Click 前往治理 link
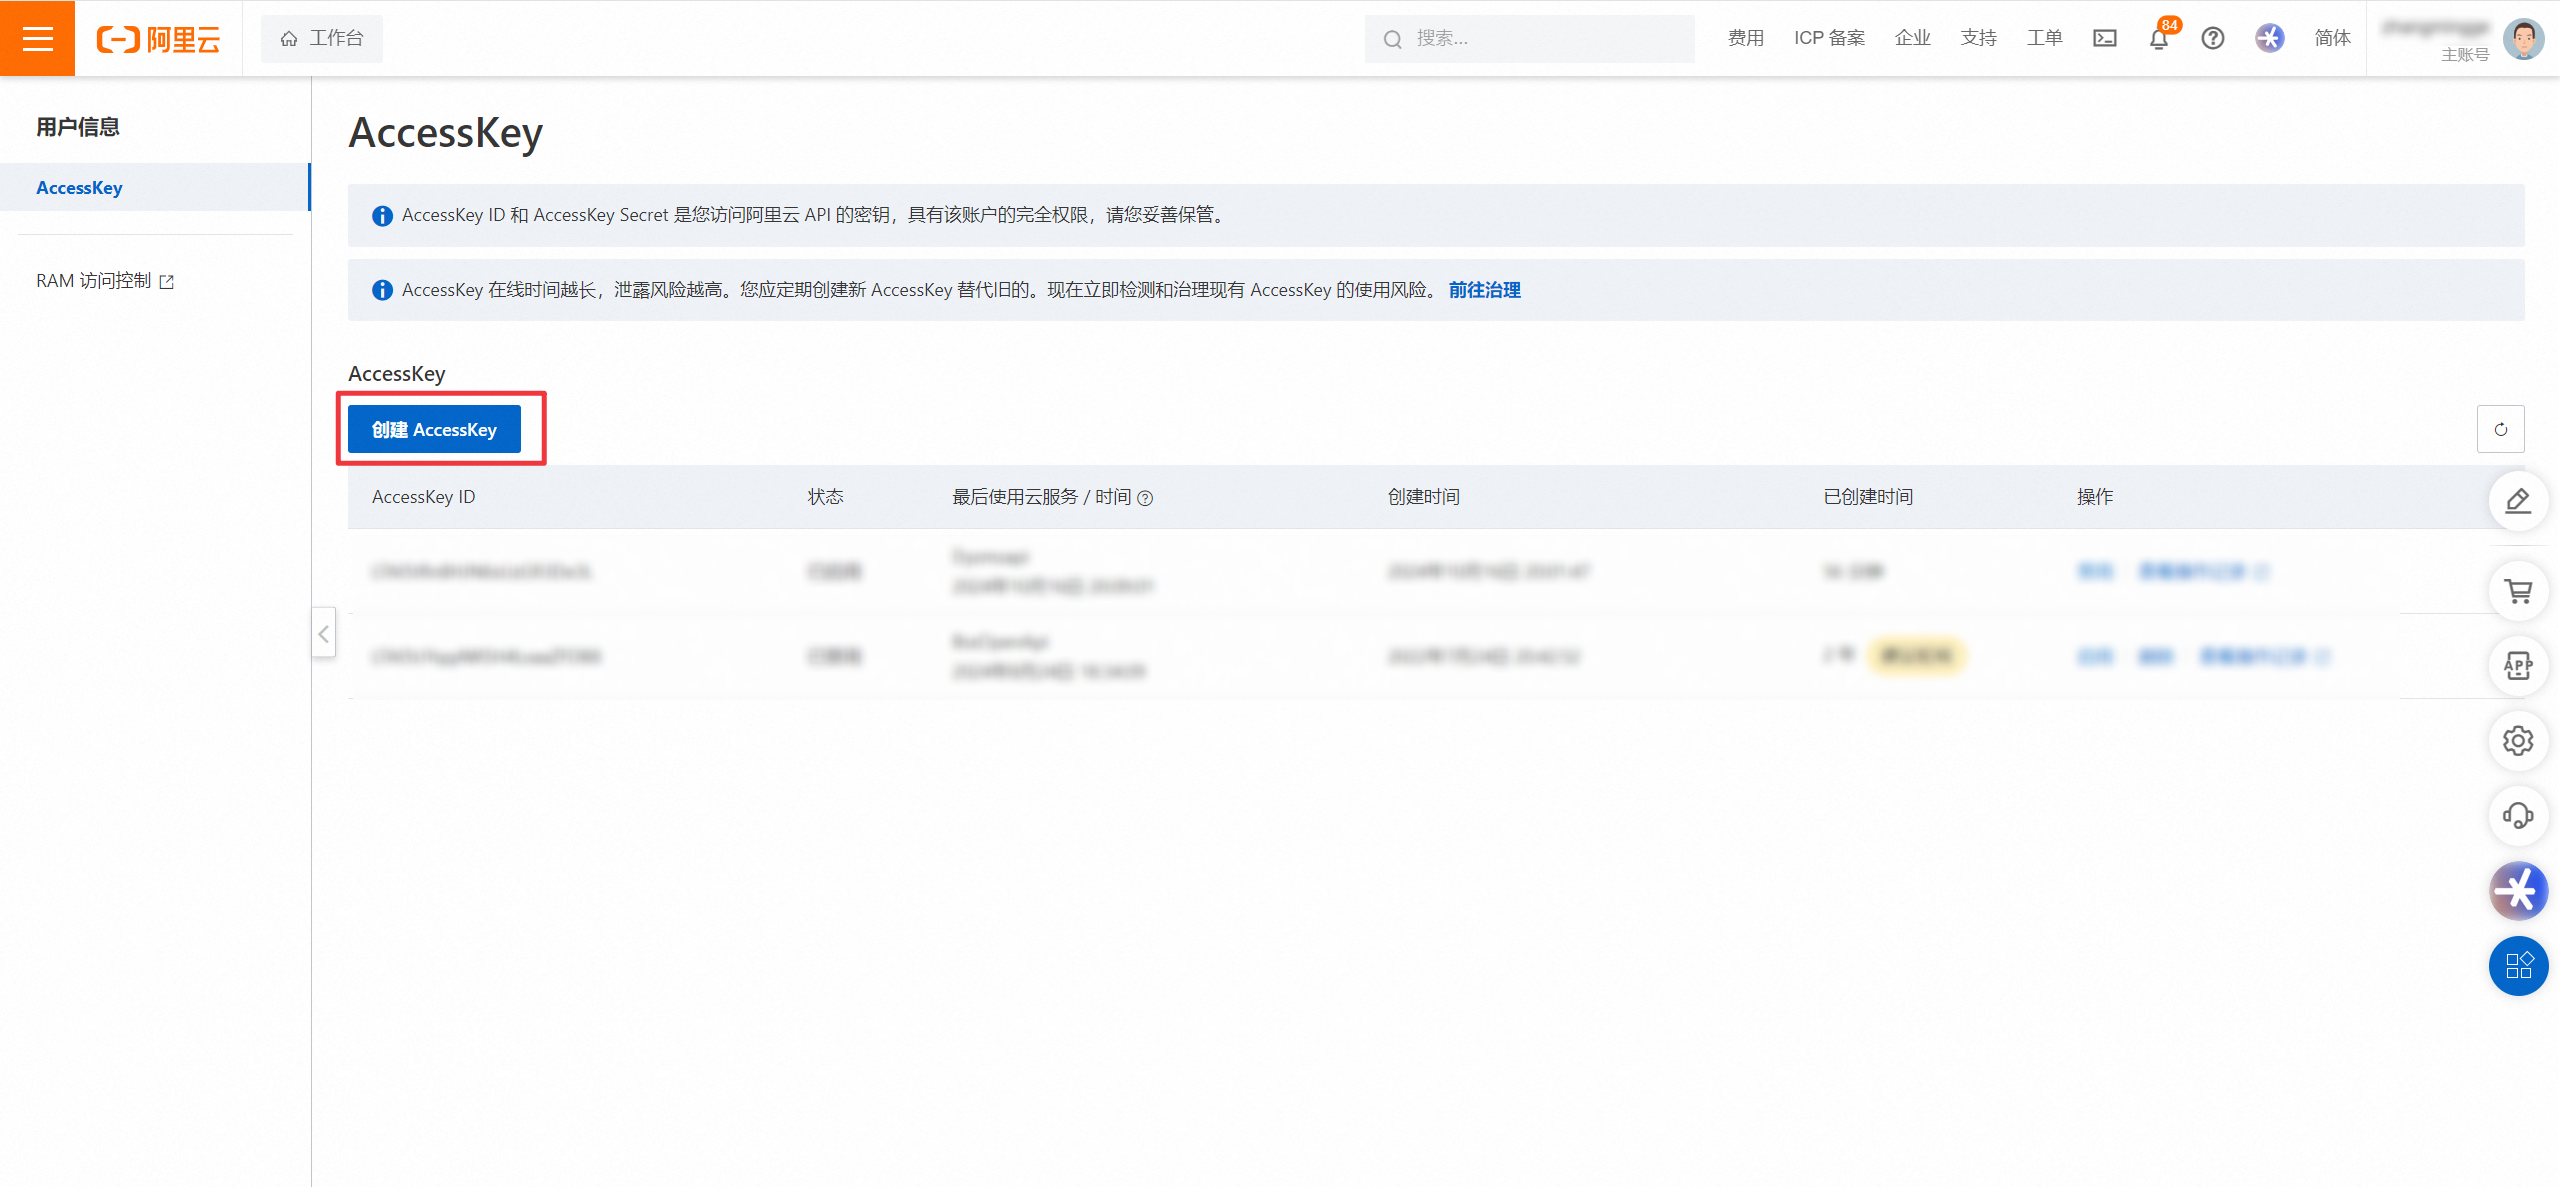Image resolution: width=2560 pixels, height=1187 pixels. point(1484,290)
